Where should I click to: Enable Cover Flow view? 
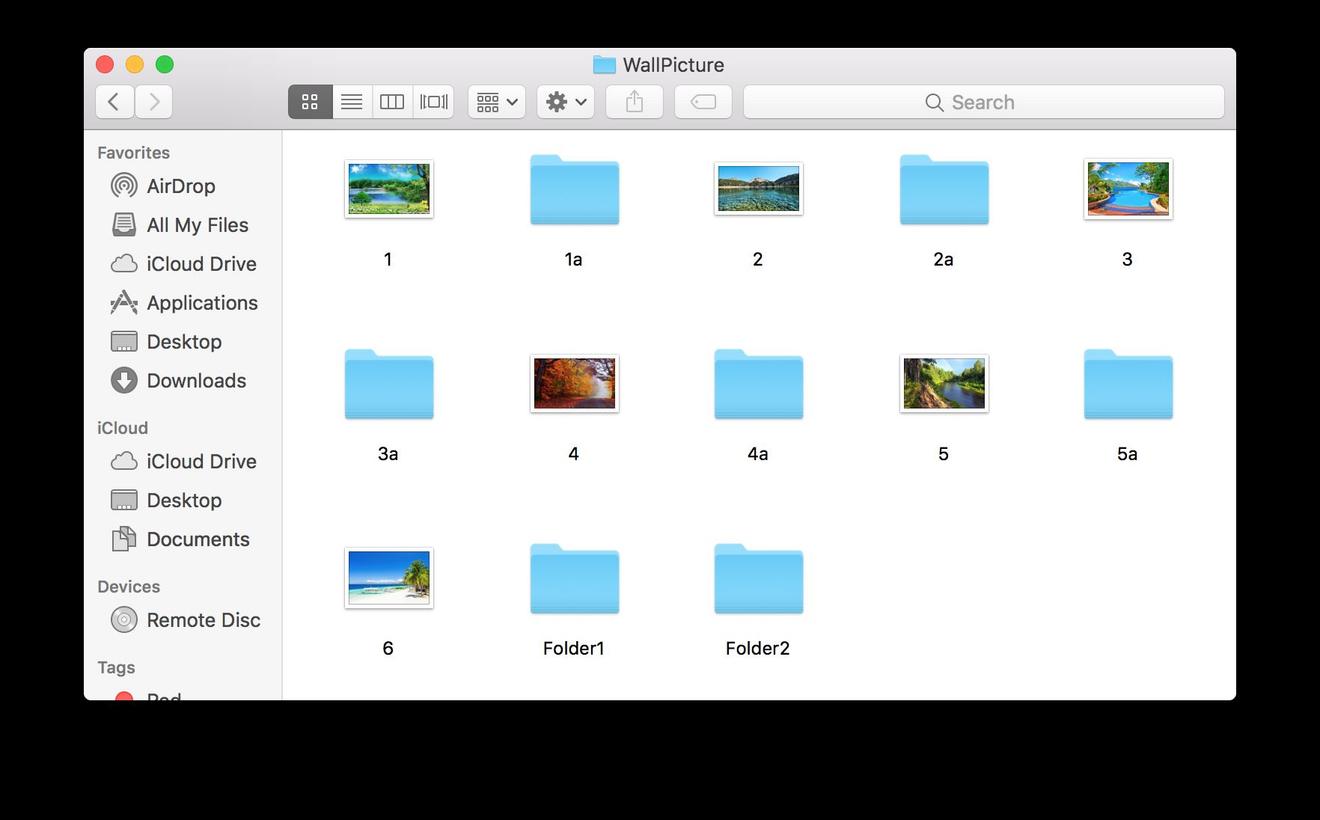coord(433,101)
